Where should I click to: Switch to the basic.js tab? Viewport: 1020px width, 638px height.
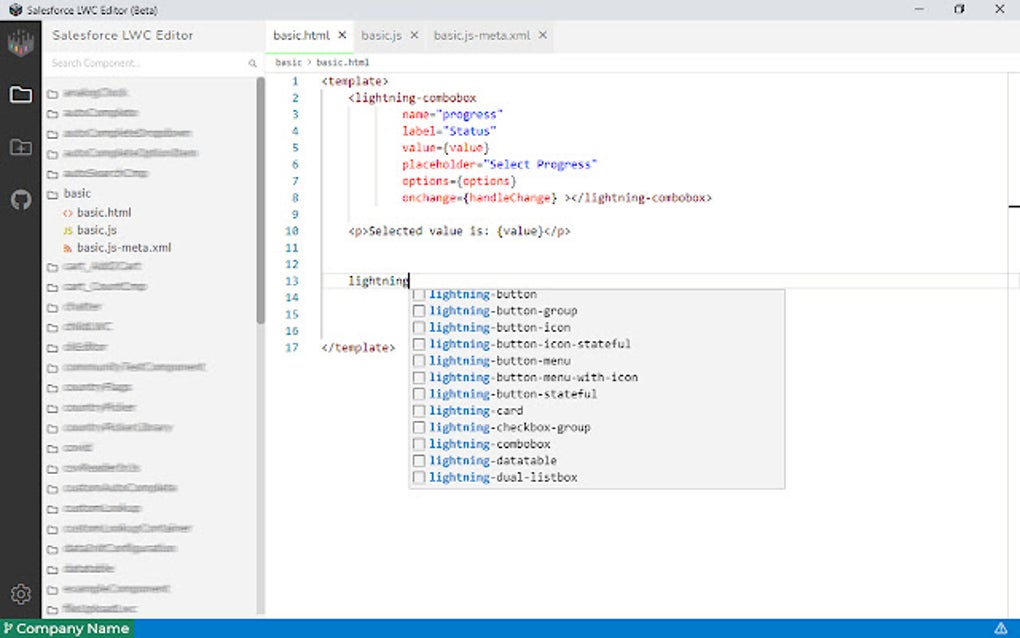point(380,35)
